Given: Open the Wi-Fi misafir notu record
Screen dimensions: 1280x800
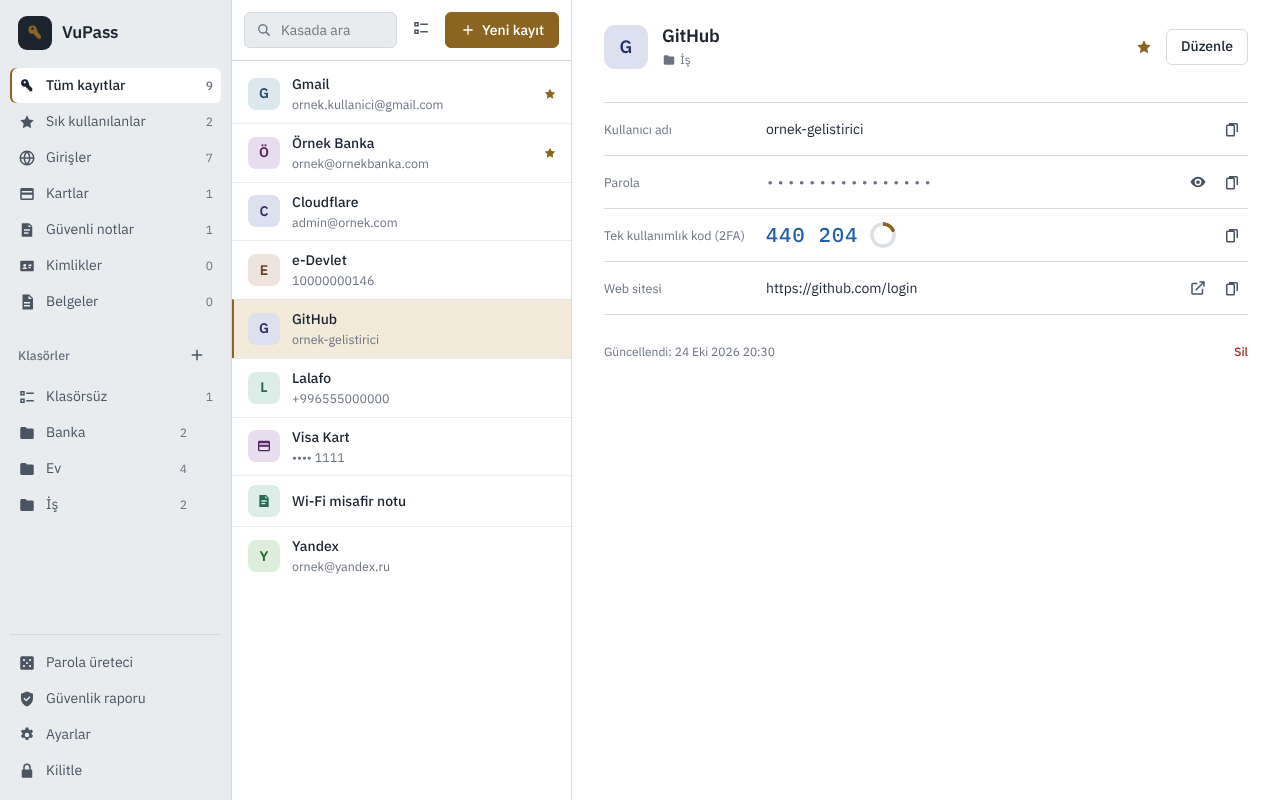Looking at the screenshot, I should coord(401,501).
